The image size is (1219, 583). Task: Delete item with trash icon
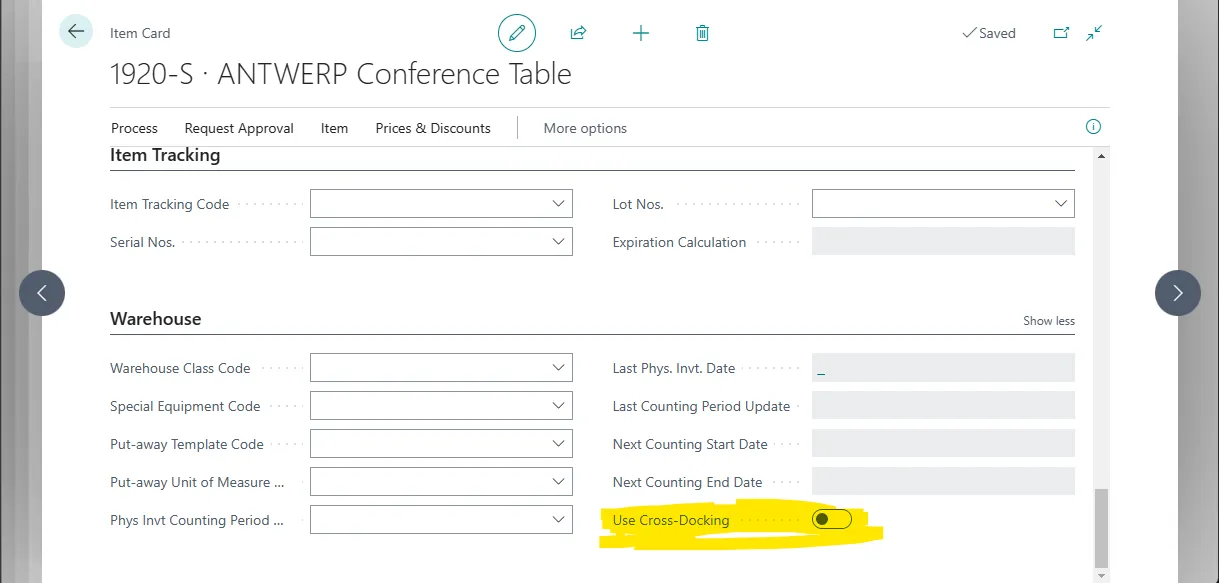point(702,33)
